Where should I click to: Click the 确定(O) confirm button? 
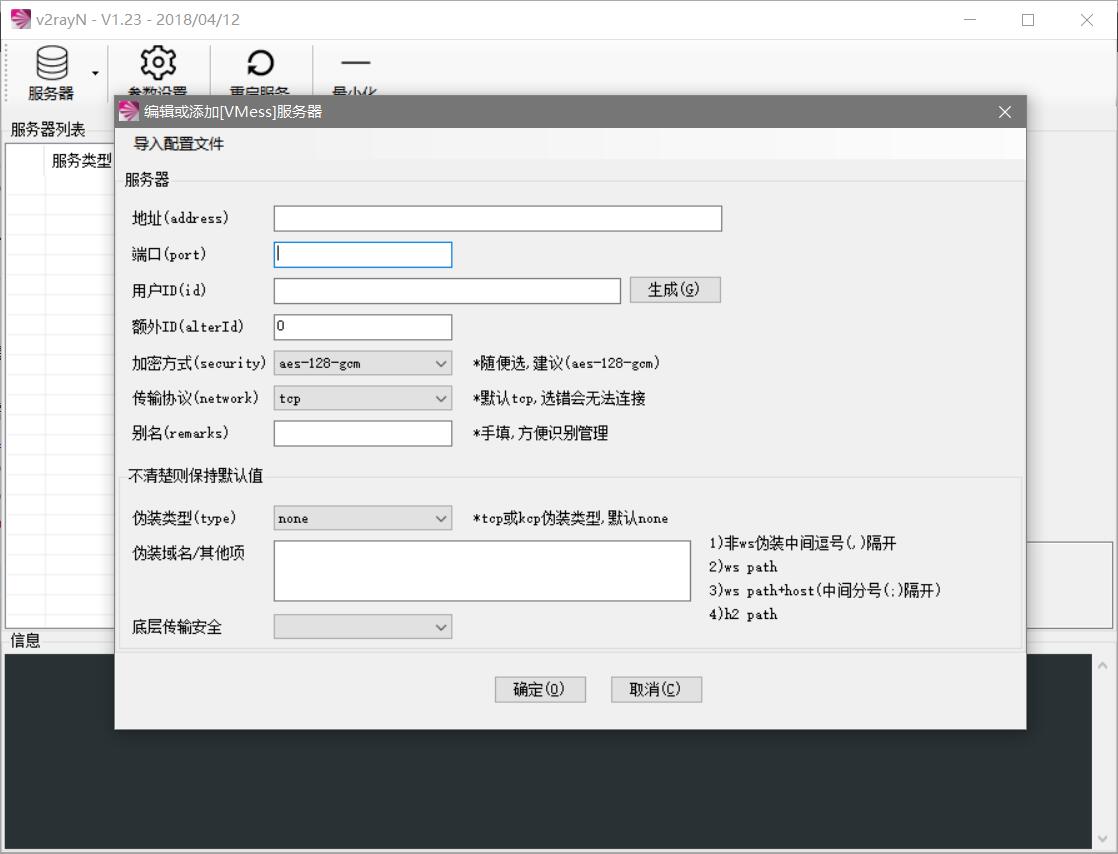(x=540, y=689)
